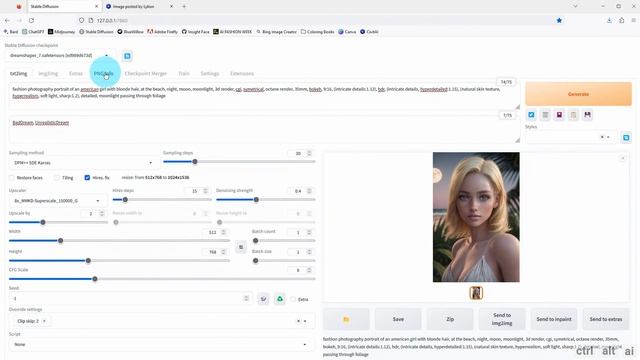Enable the Restore faces checkbox
640x360 pixels.
(12, 178)
